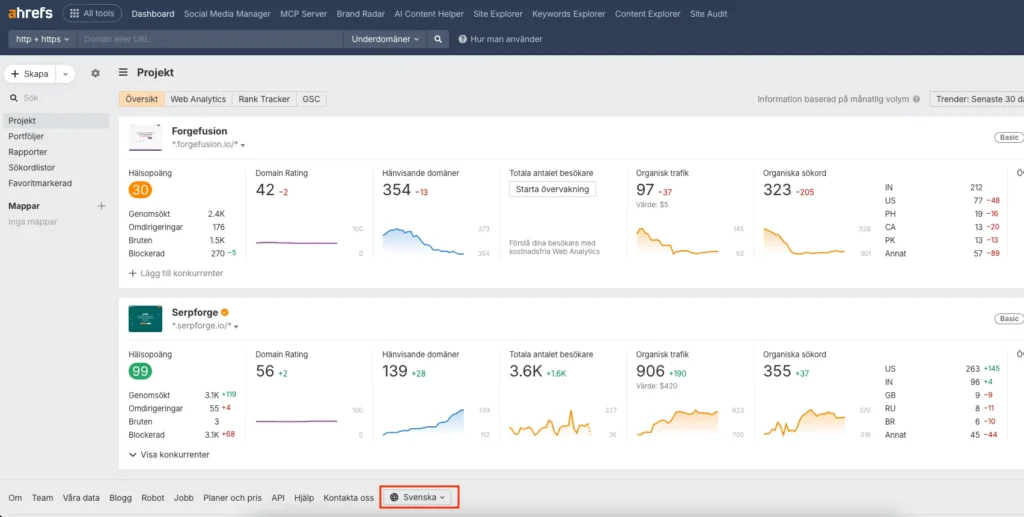
Task: Switch to the Web Analytics tab
Action: click(x=198, y=99)
